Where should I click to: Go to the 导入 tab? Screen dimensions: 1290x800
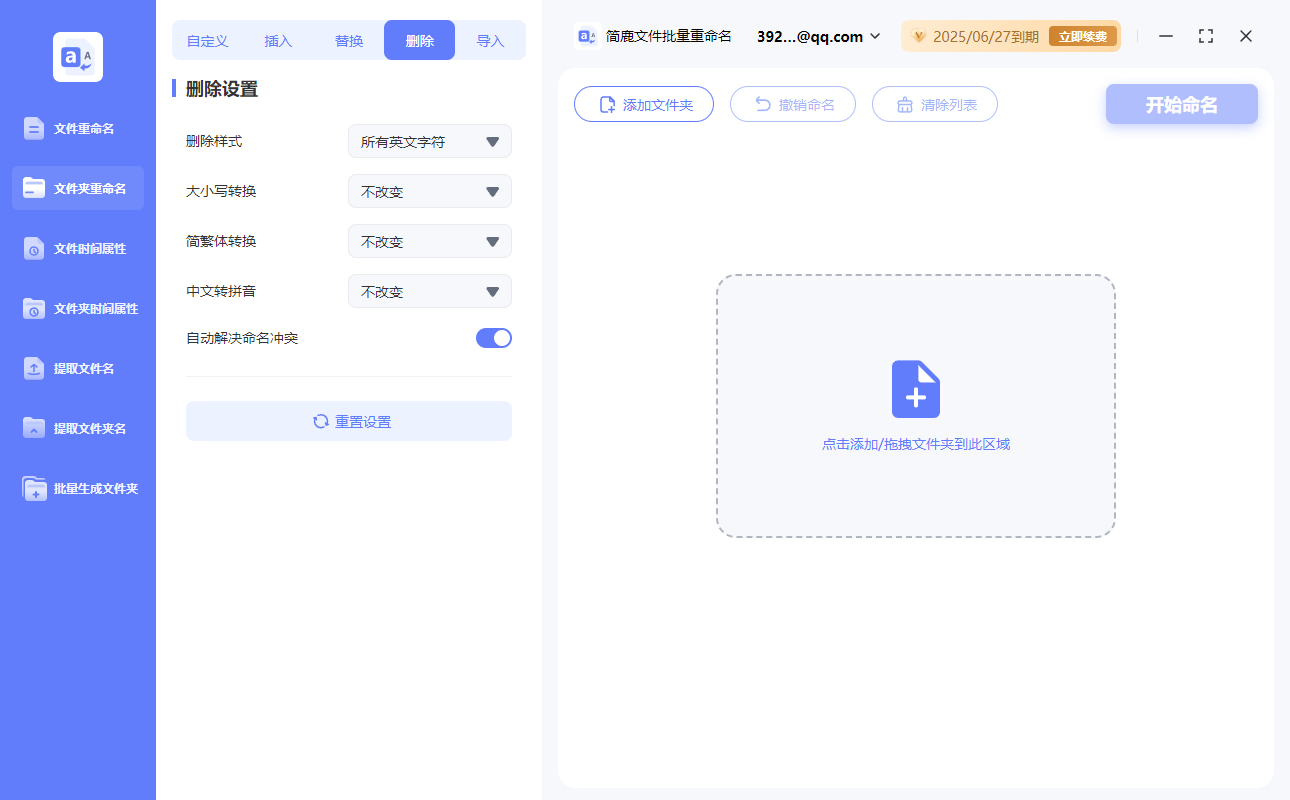click(490, 41)
